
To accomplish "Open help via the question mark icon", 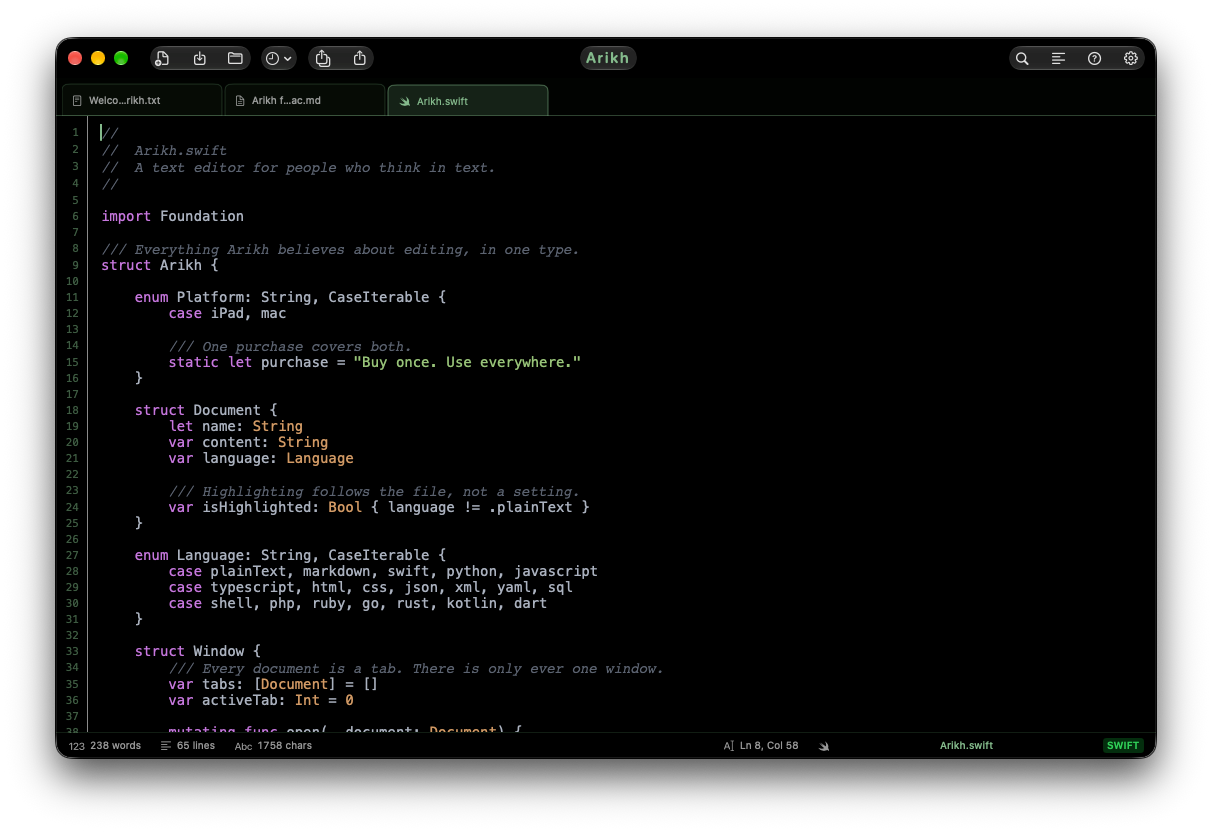I will point(1094,58).
